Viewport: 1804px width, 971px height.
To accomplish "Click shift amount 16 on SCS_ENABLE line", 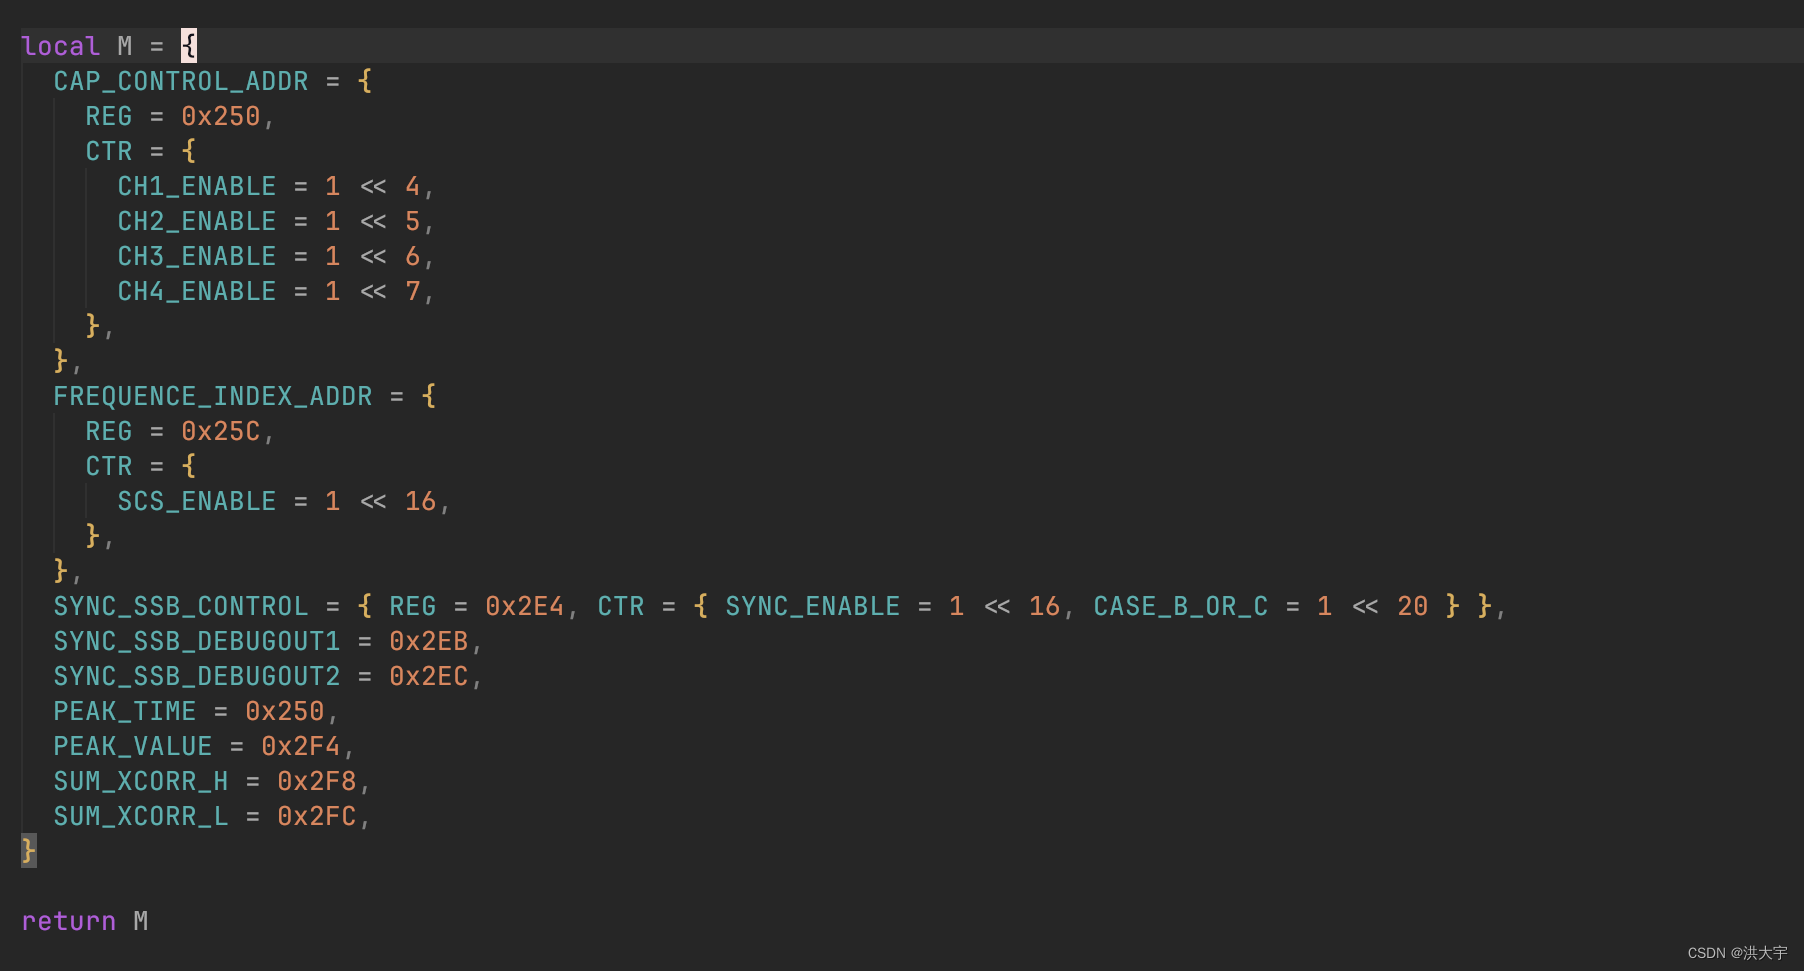I will pyautogui.click(x=421, y=501).
